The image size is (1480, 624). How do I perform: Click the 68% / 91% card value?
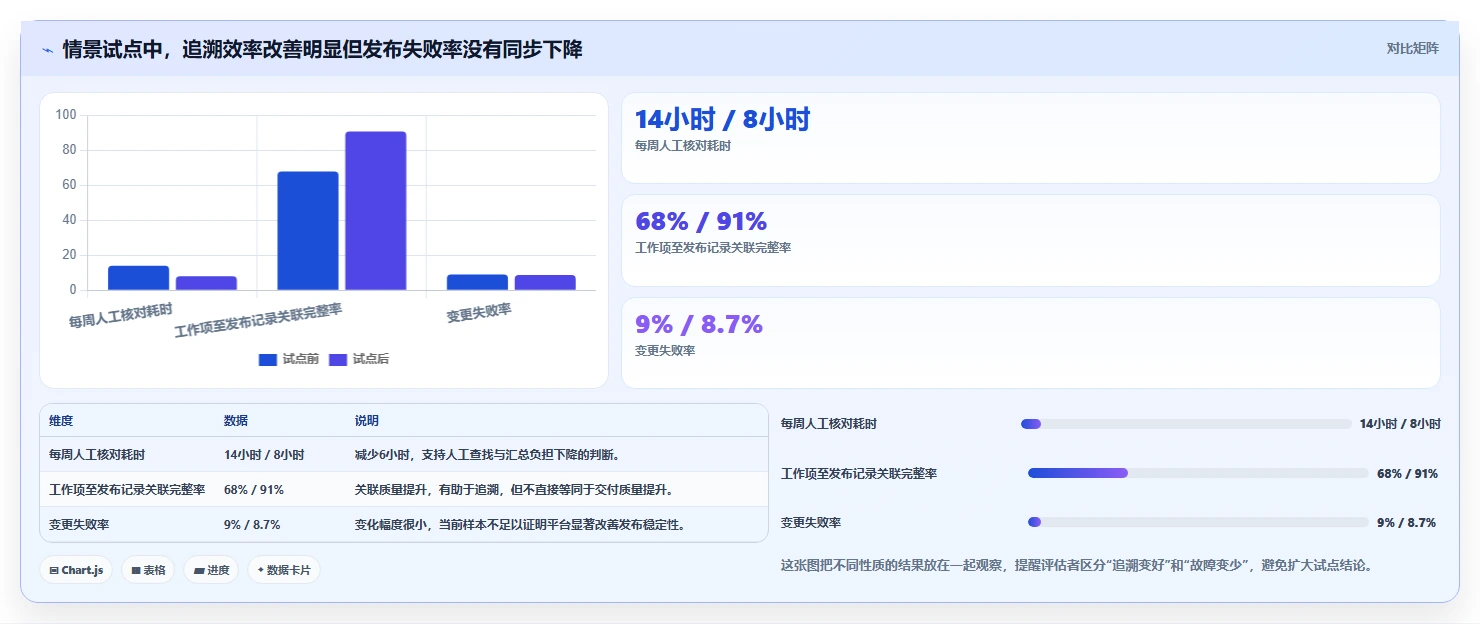(x=701, y=222)
